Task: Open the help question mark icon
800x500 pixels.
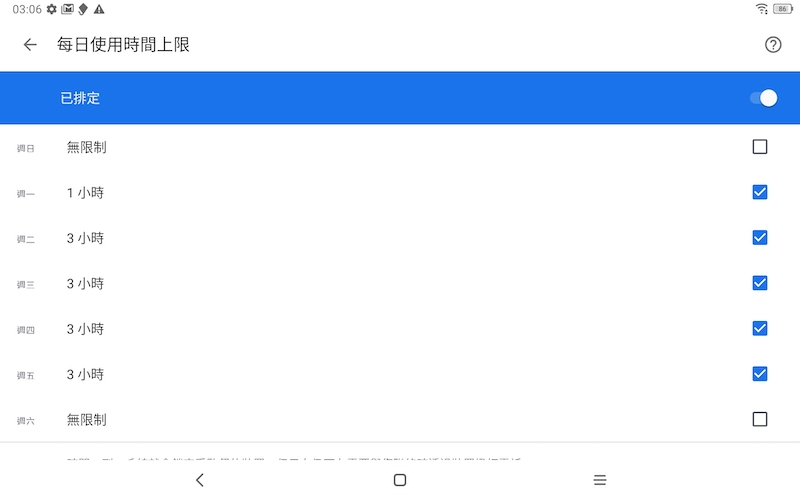Action: click(773, 45)
